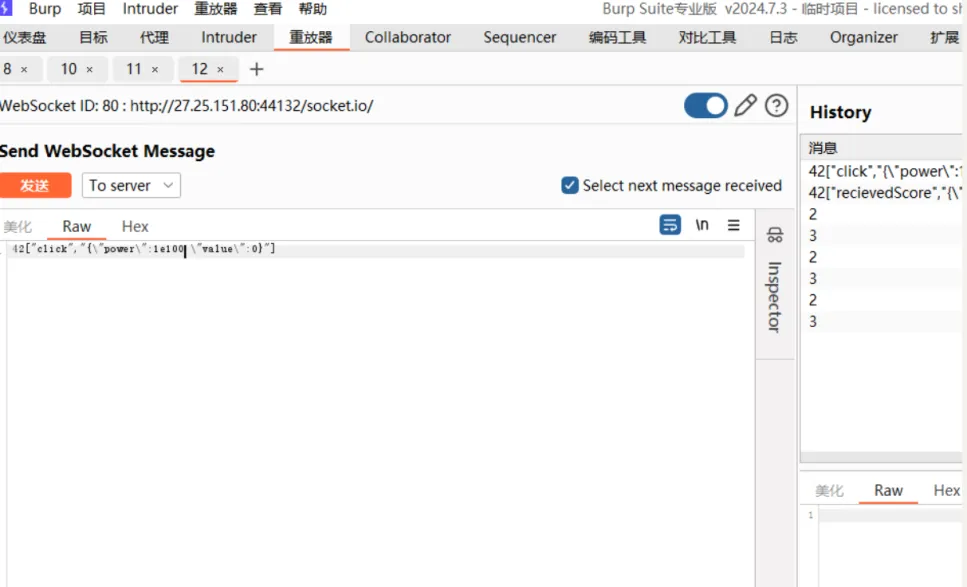Click the 发送 send button

click(35, 186)
